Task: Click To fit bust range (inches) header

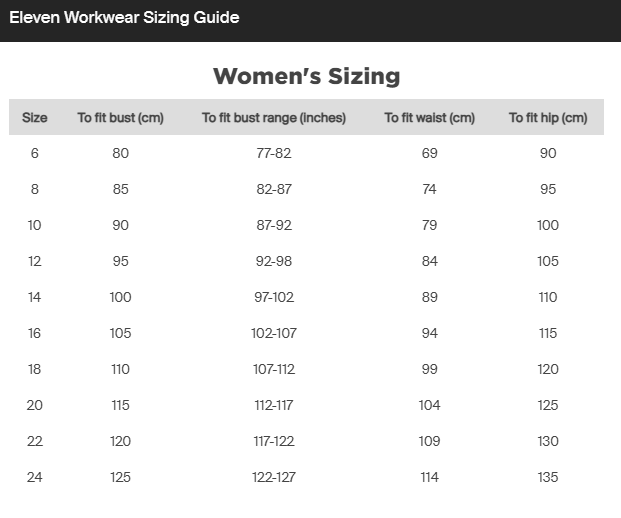Action: [273, 118]
